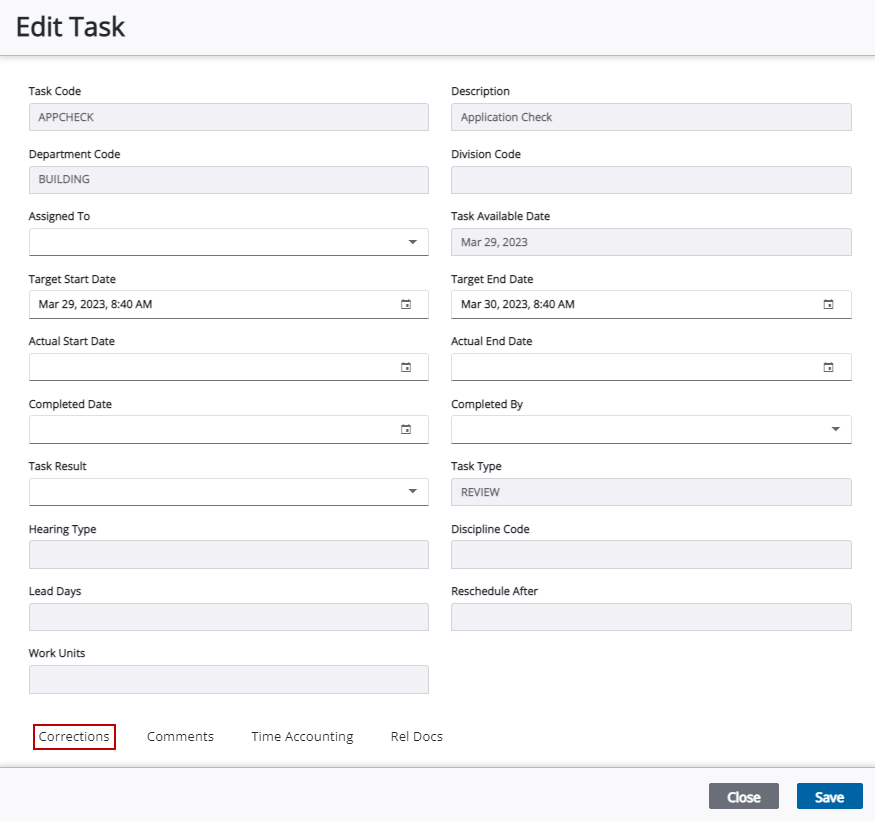The height and width of the screenshot is (821, 875).
Task: Click the Task Result label
Action: tap(57, 466)
